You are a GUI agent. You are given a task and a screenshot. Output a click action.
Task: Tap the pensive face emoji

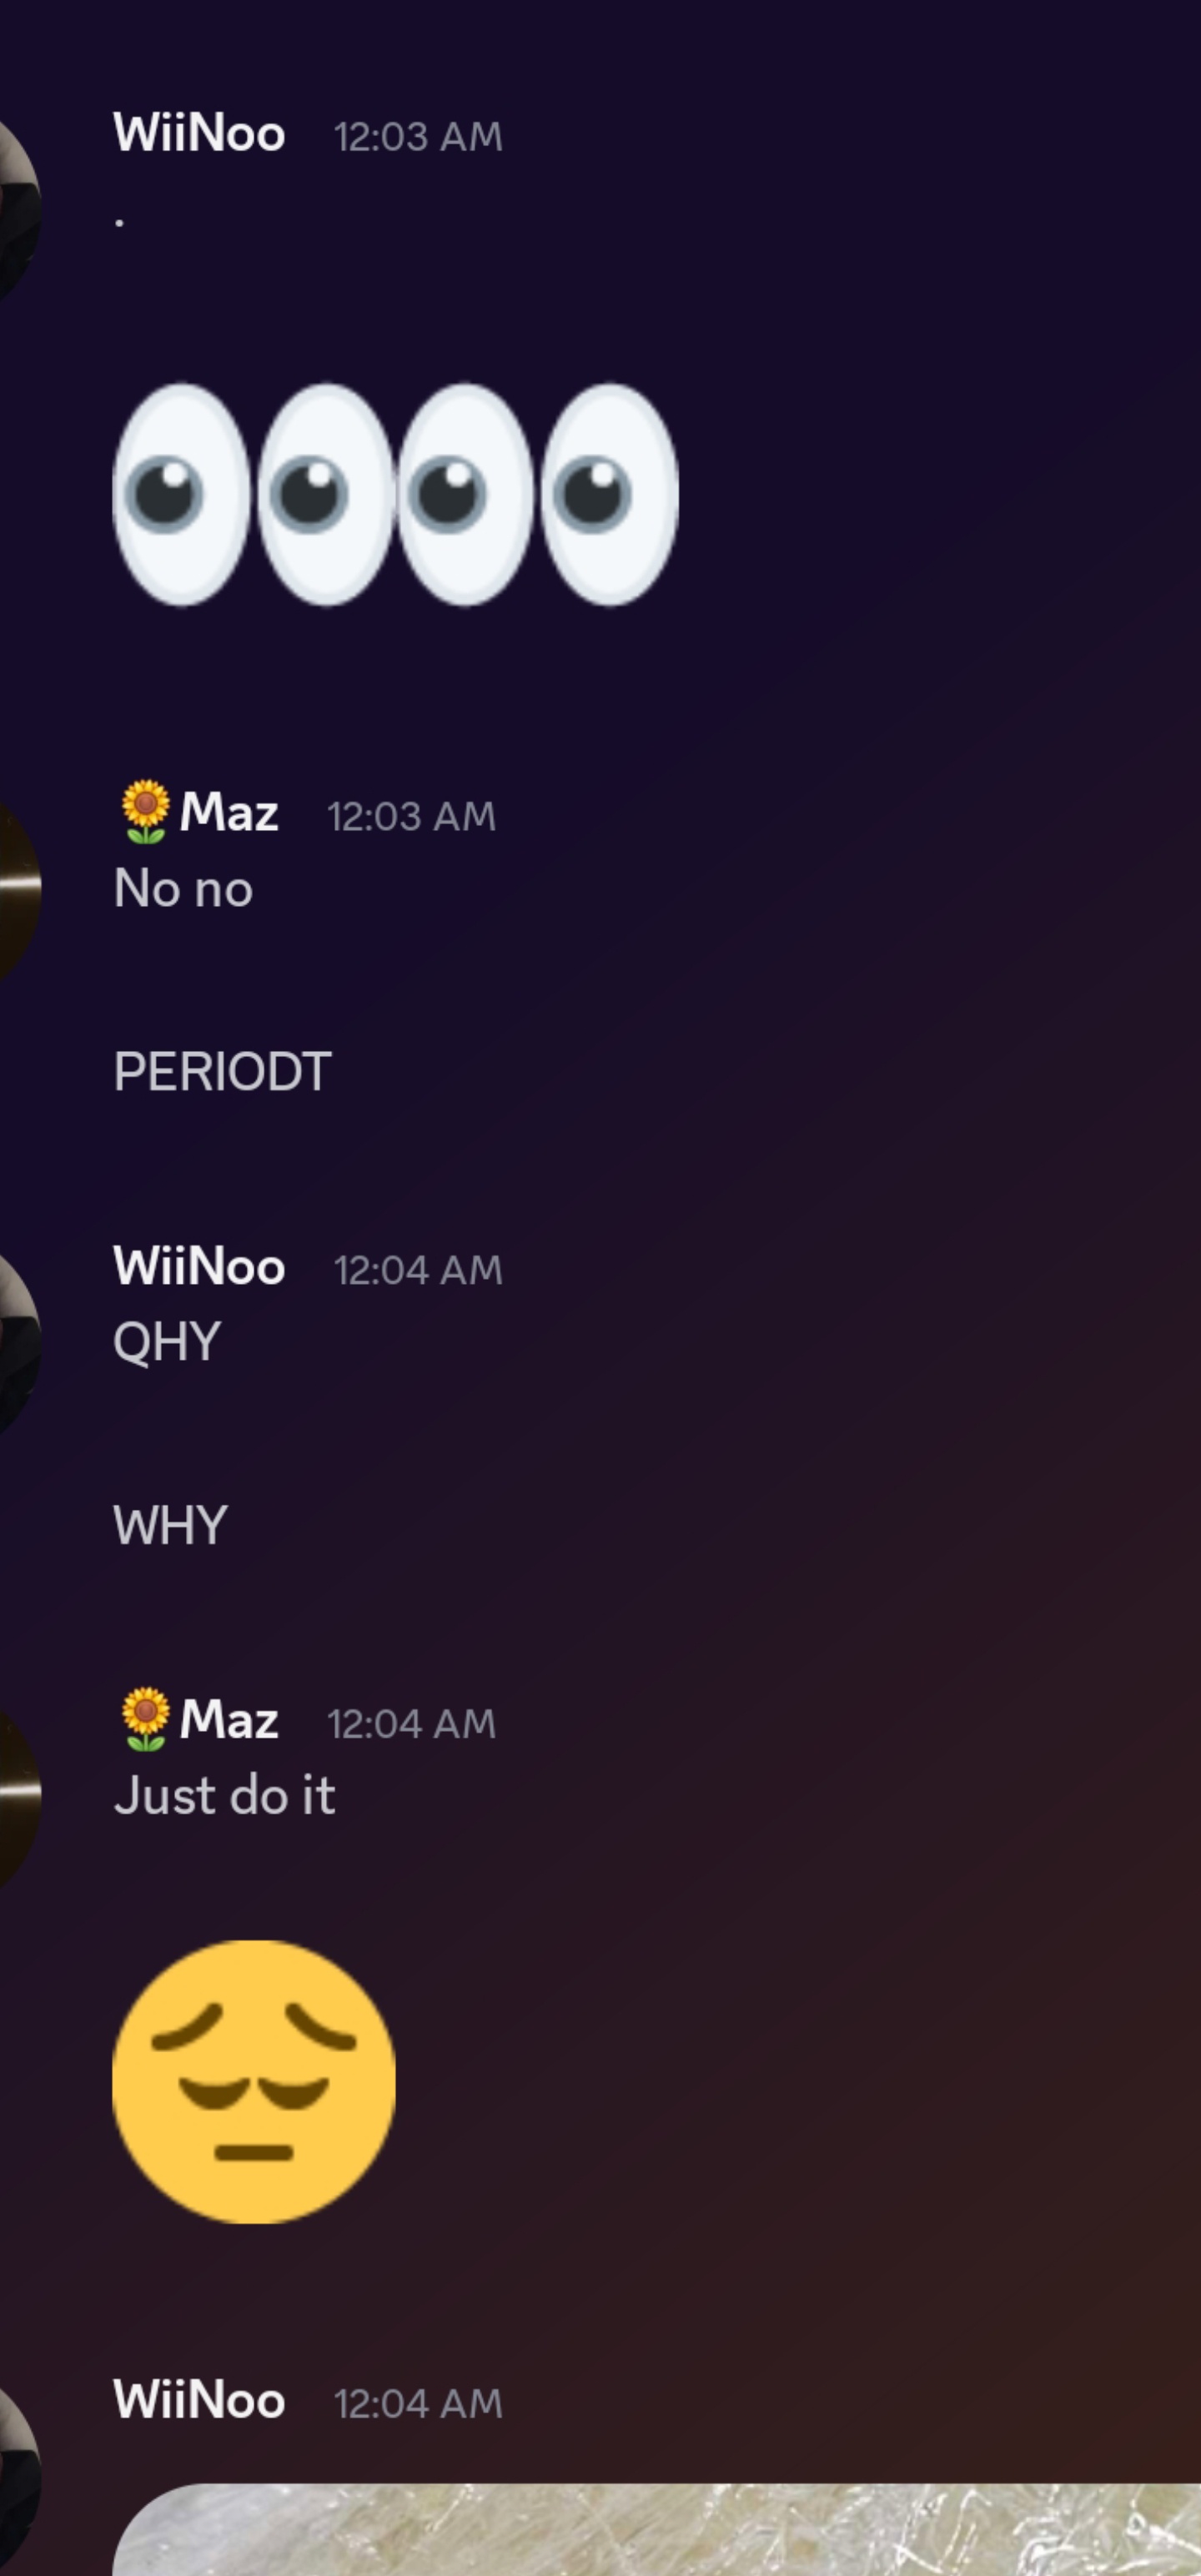coord(254,2082)
